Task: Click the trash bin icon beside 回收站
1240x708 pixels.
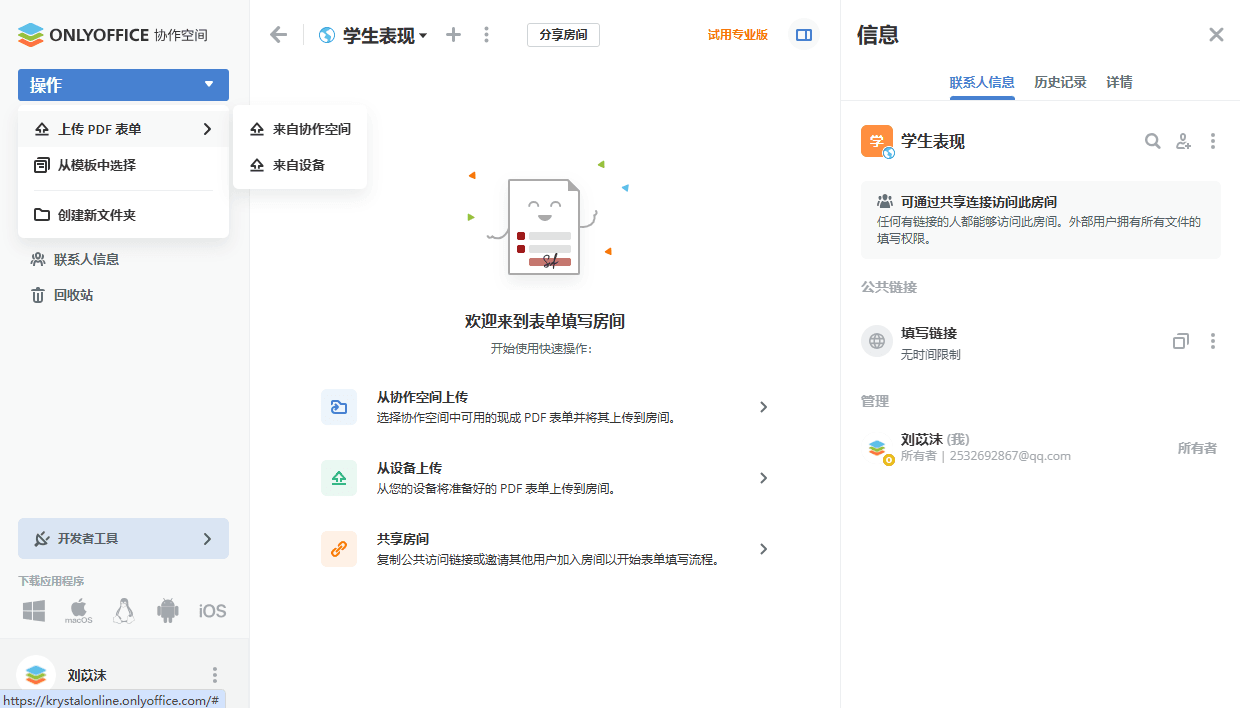Action: [x=38, y=295]
